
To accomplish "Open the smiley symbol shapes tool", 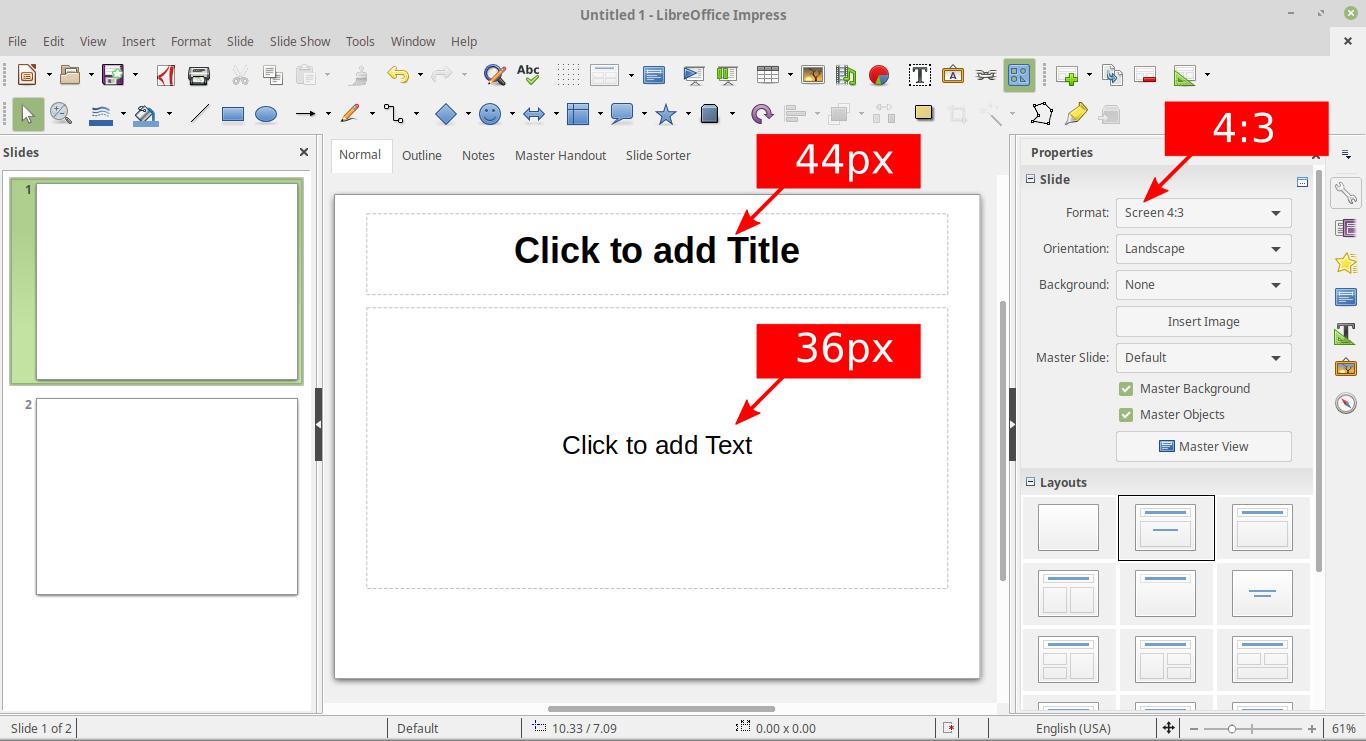I will click(x=490, y=114).
